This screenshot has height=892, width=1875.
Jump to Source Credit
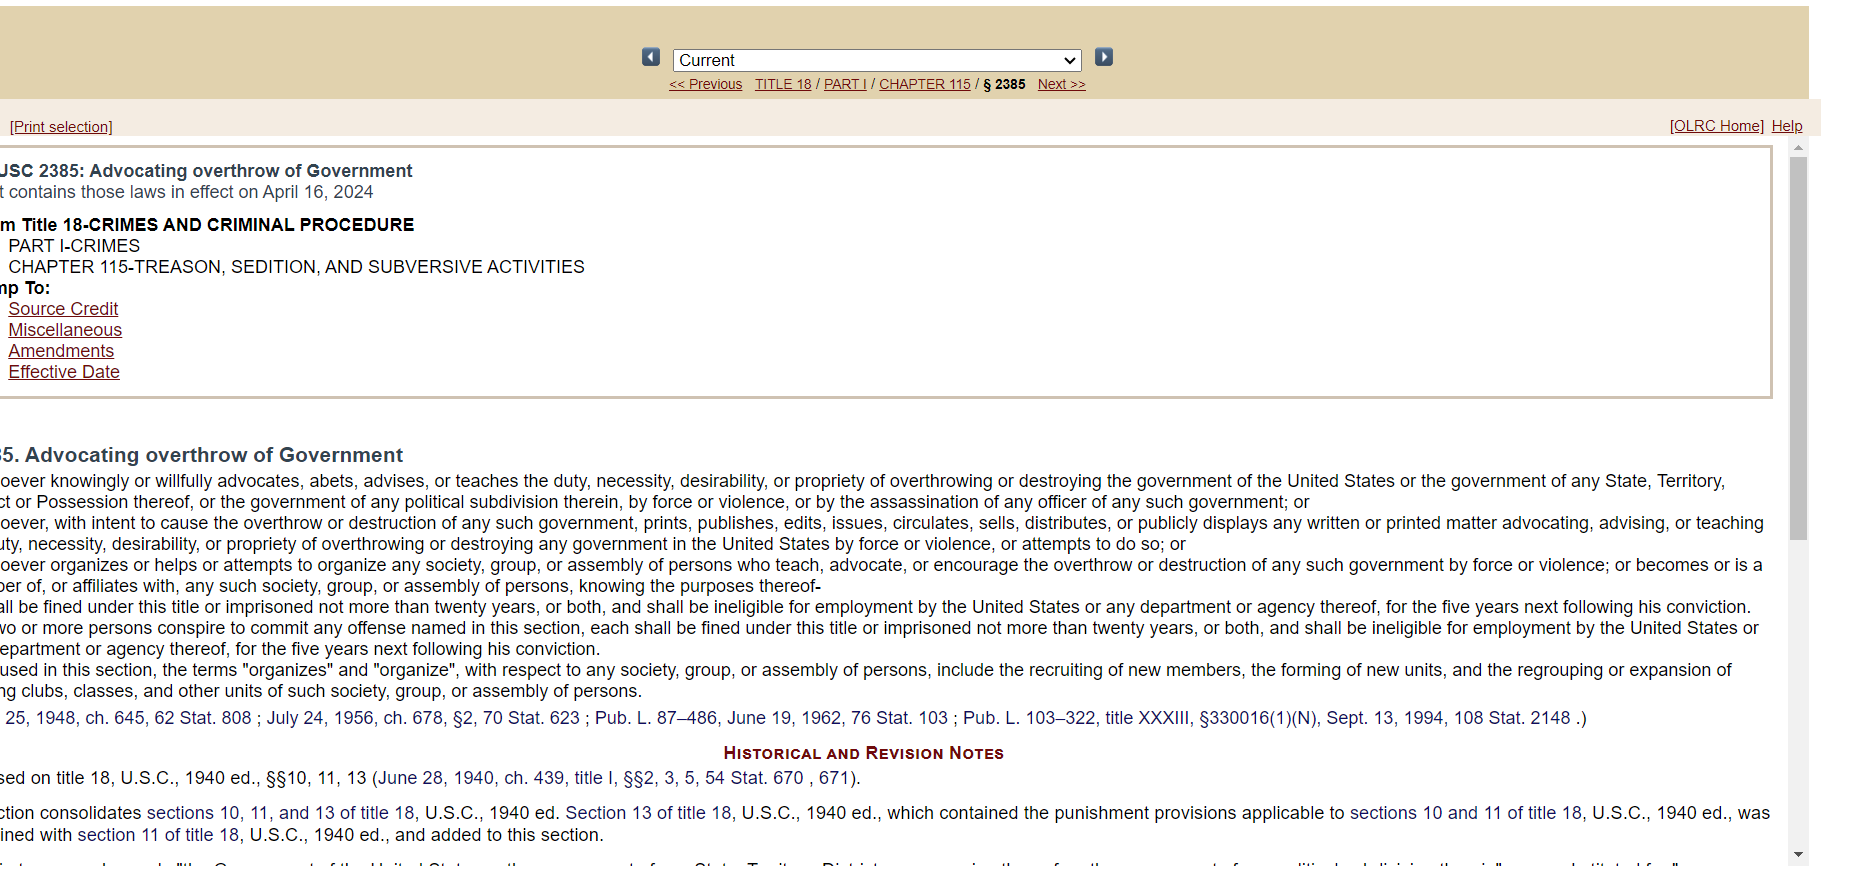(x=63, y=309)
